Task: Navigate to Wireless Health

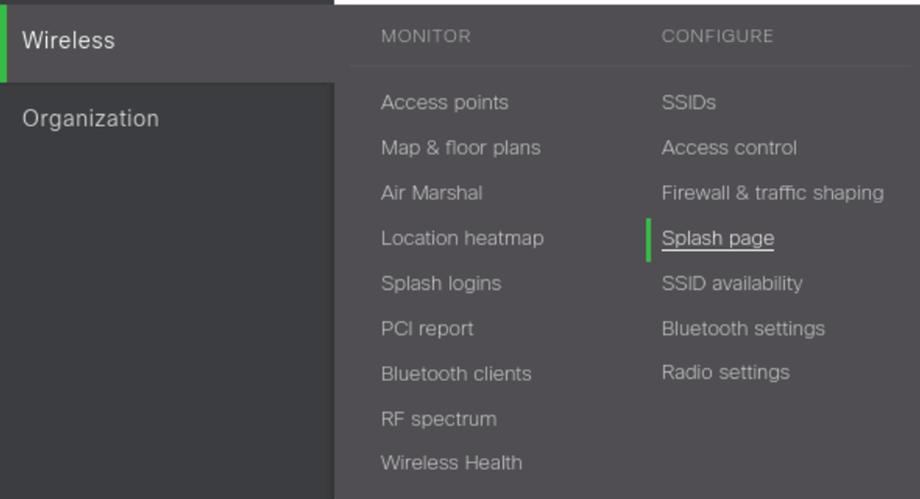Action: (451, 463)
